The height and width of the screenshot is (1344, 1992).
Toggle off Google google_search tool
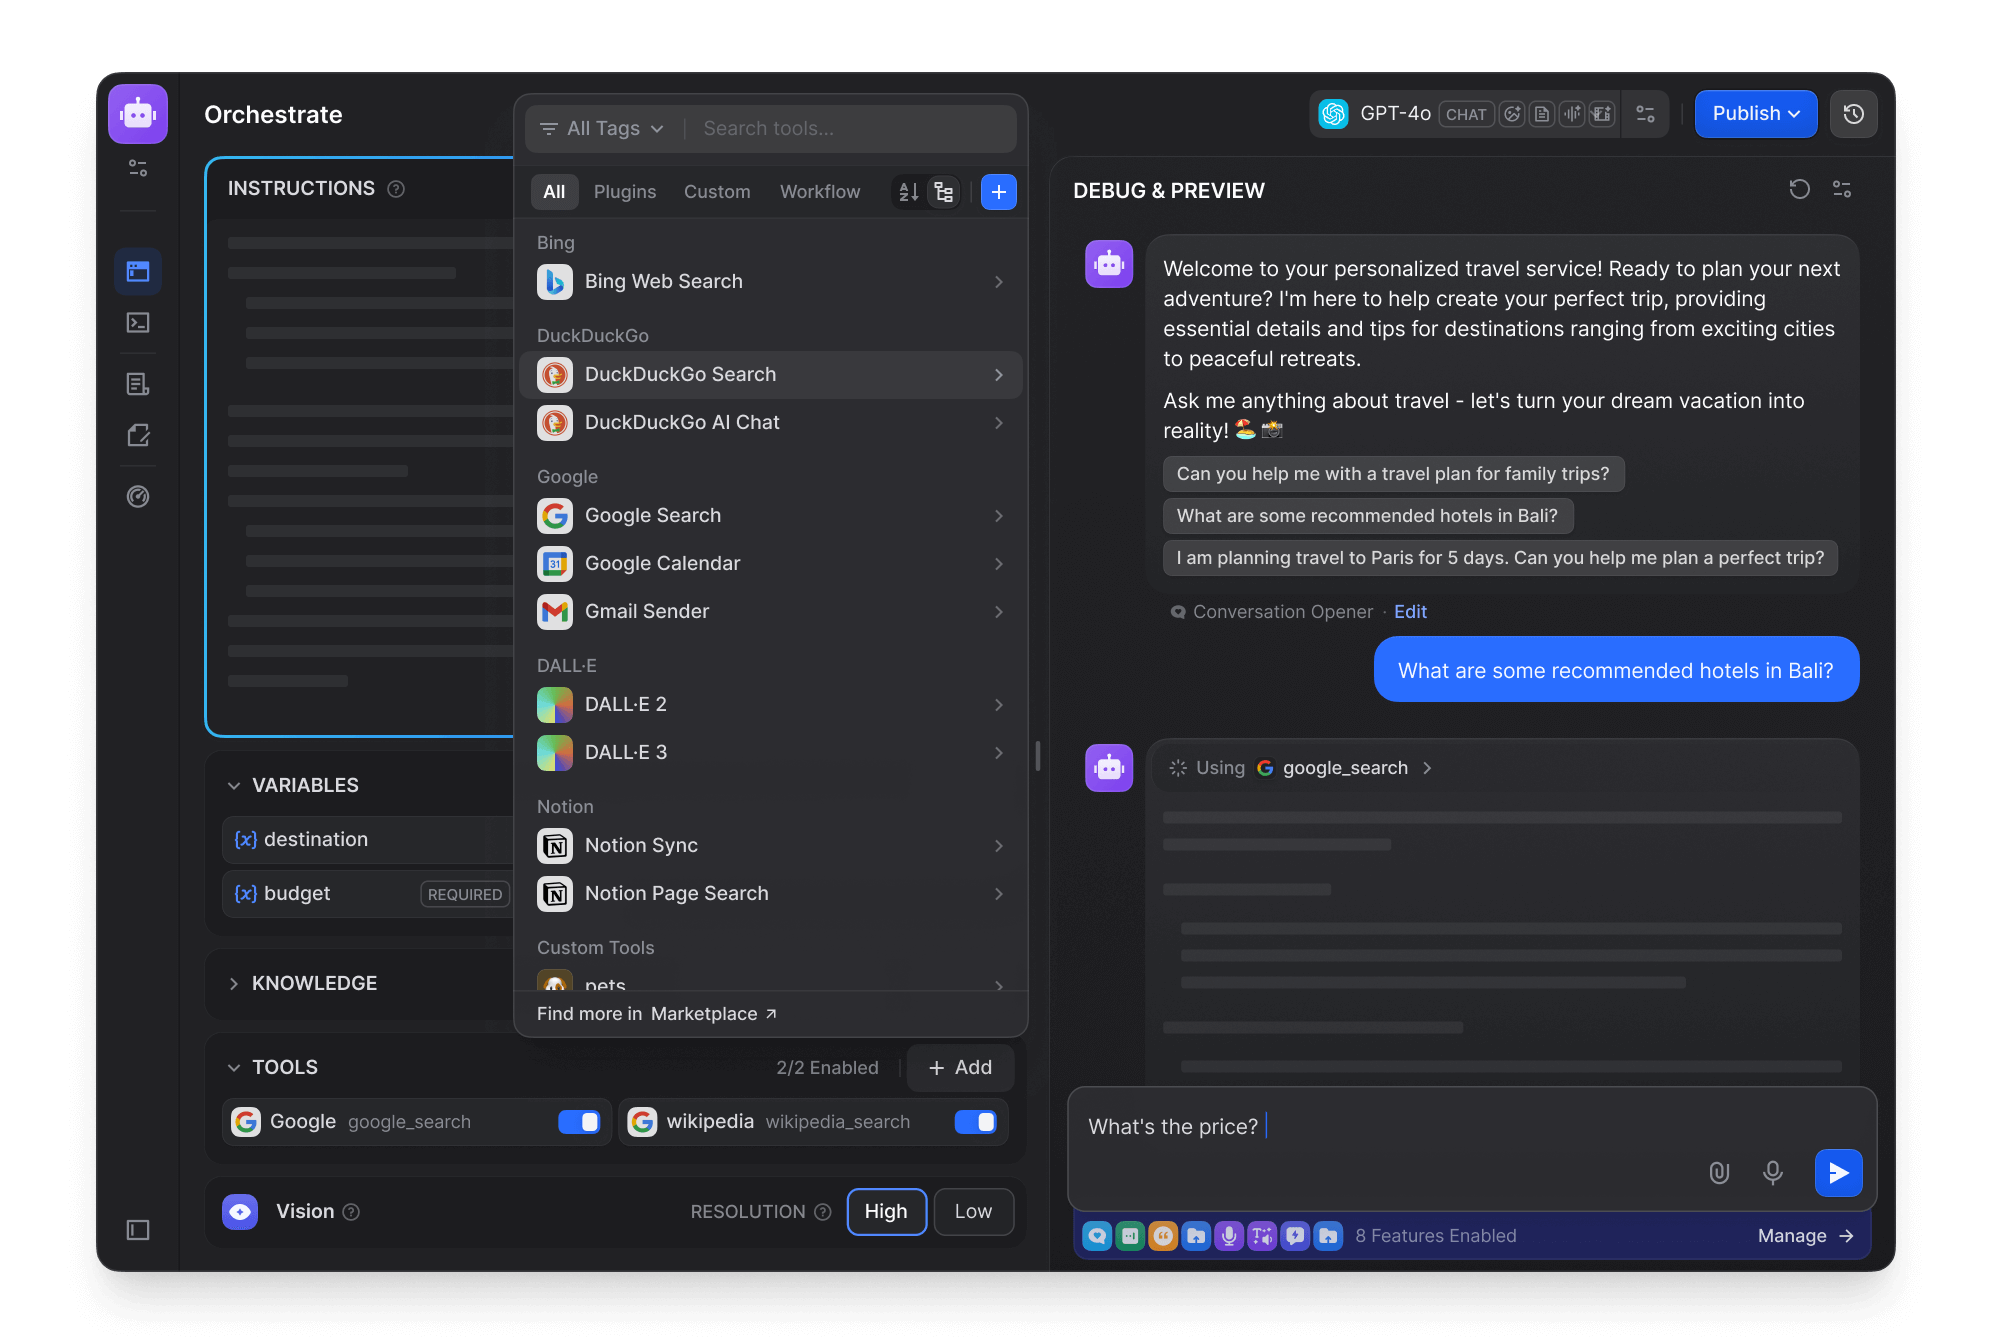tap(579, 1122)
